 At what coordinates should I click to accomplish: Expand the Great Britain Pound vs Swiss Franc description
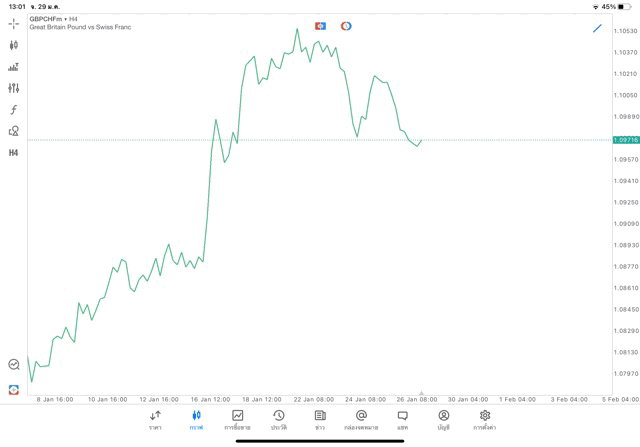[x=80, y=27]
